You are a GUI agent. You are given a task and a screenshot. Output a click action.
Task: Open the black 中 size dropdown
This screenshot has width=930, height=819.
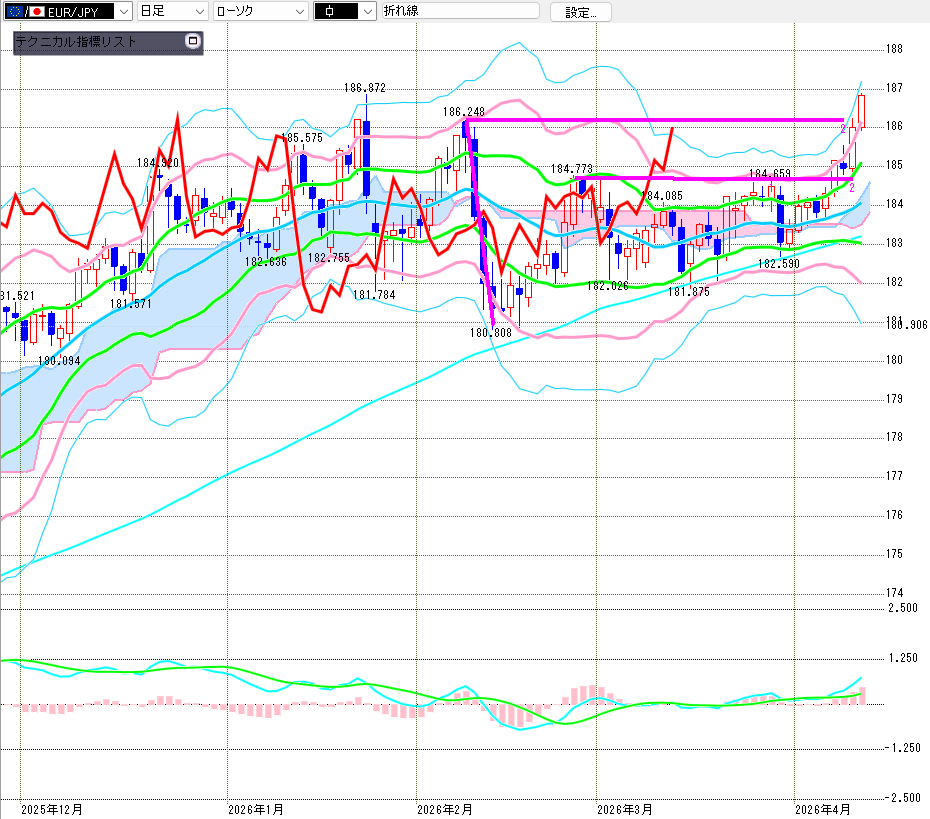(366, 11)
